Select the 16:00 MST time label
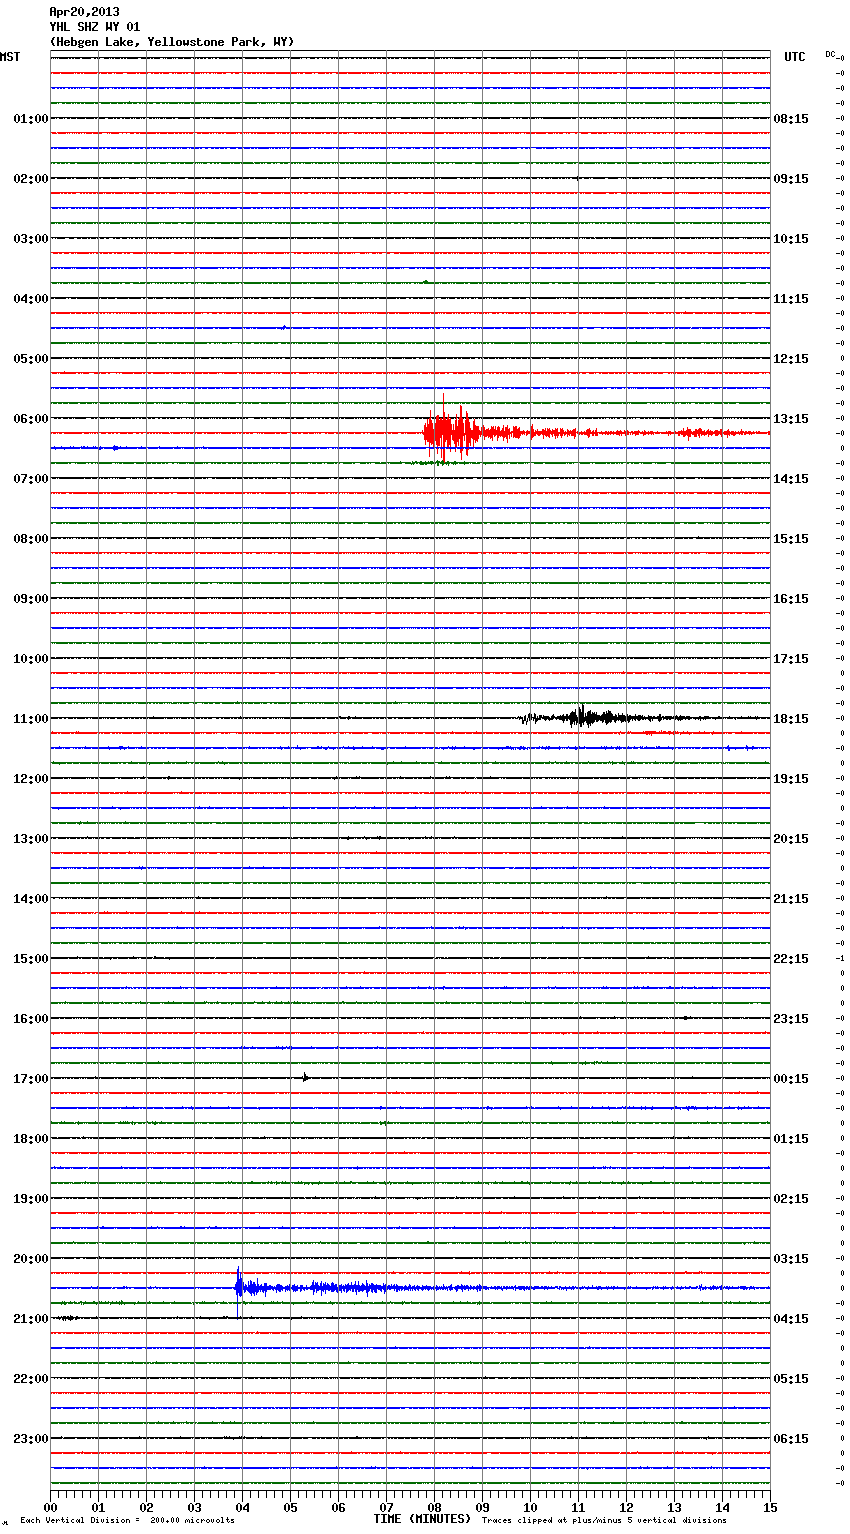 [x=31, y=1019]
